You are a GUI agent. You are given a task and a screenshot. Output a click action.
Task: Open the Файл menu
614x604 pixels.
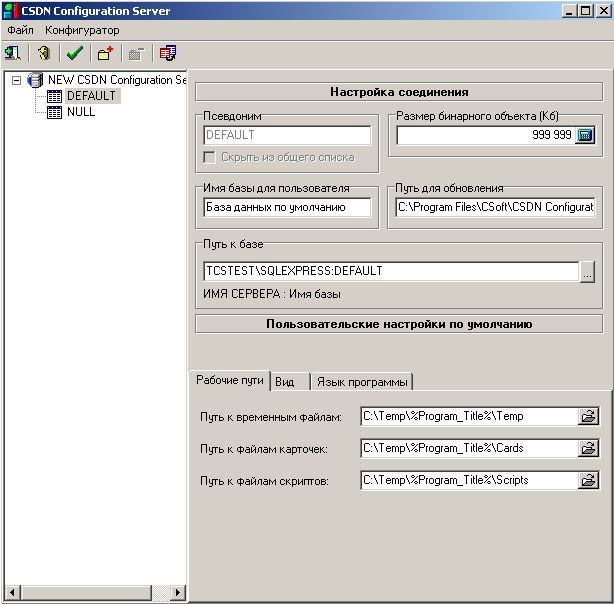[x=20, y=30]
